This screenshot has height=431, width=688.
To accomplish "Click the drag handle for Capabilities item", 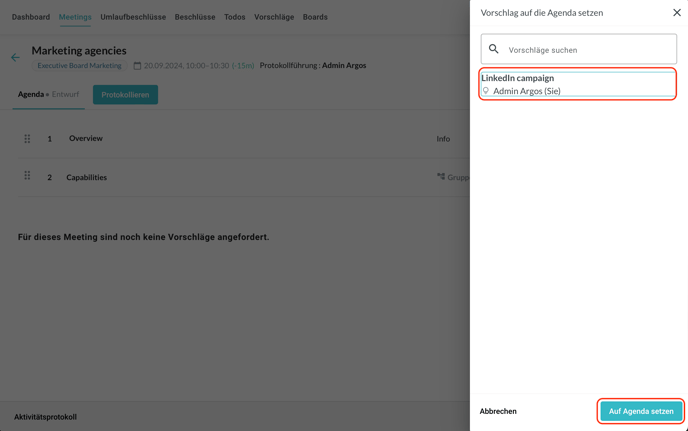I will [27, 176].
